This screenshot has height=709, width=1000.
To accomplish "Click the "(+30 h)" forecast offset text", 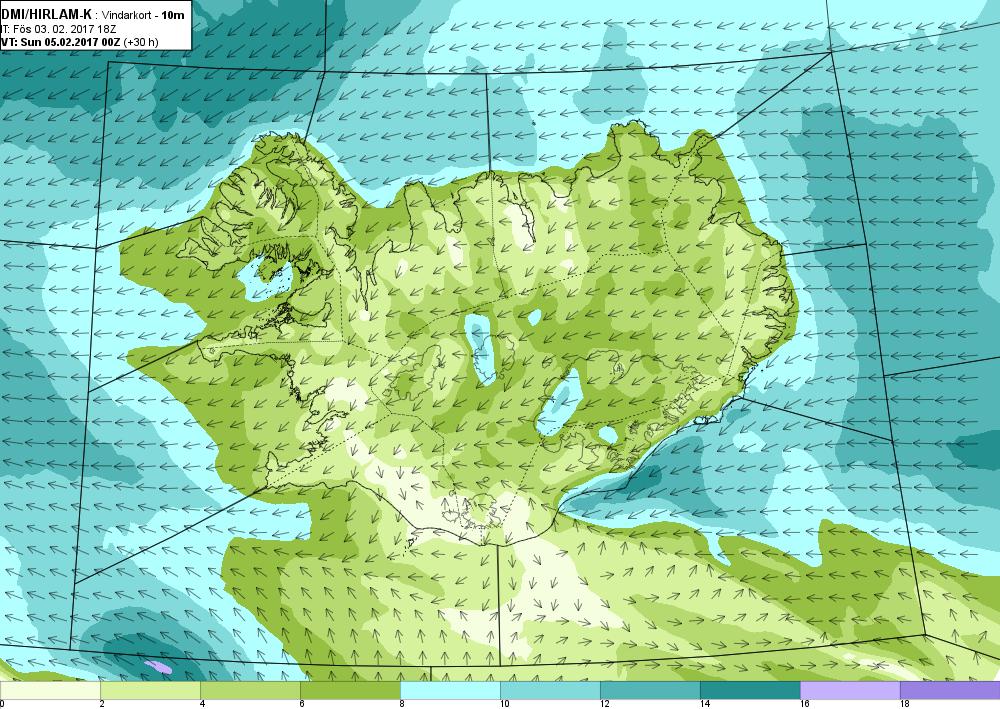I will click(141, 42).
